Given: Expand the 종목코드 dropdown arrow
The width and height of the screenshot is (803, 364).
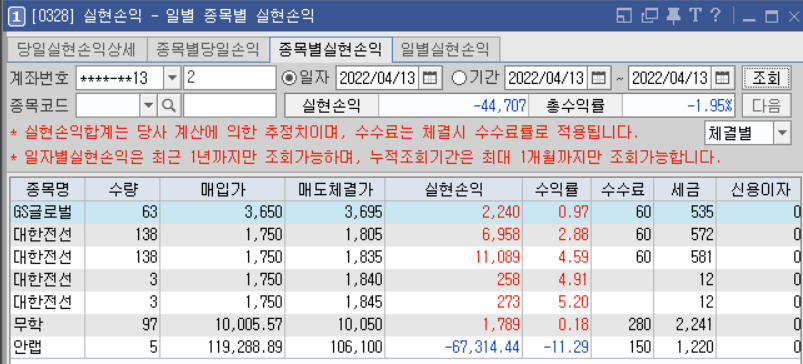Looking at the screenshot, I should coord(149,106).
